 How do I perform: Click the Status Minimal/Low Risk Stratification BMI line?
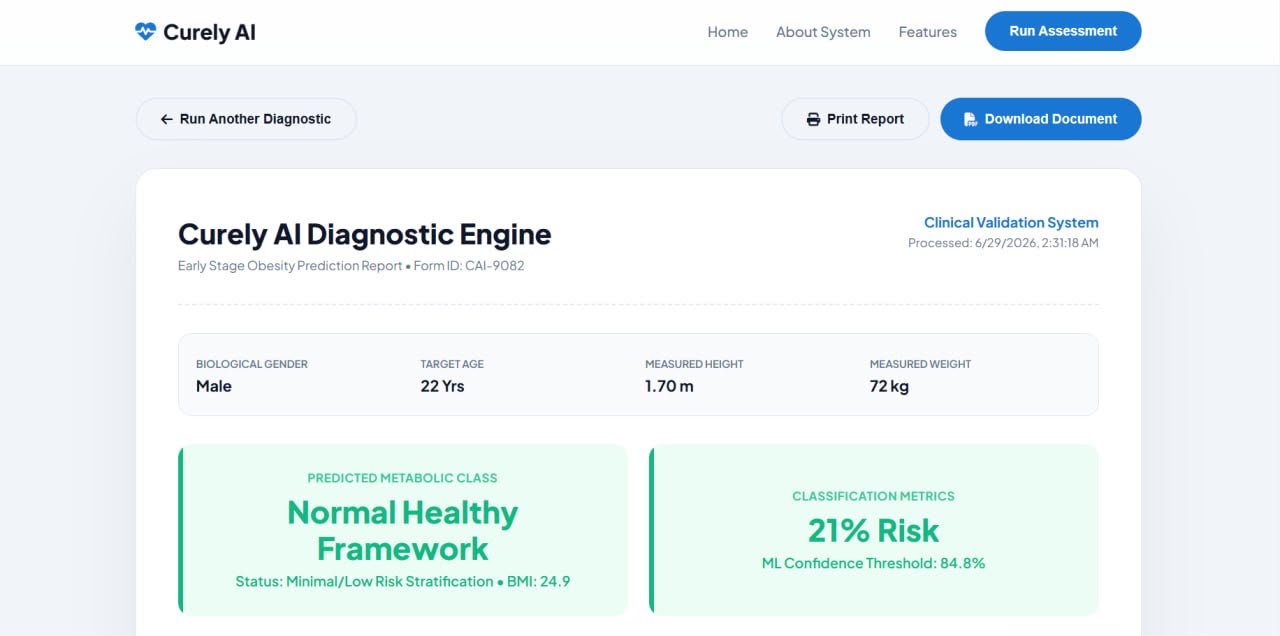403,581
